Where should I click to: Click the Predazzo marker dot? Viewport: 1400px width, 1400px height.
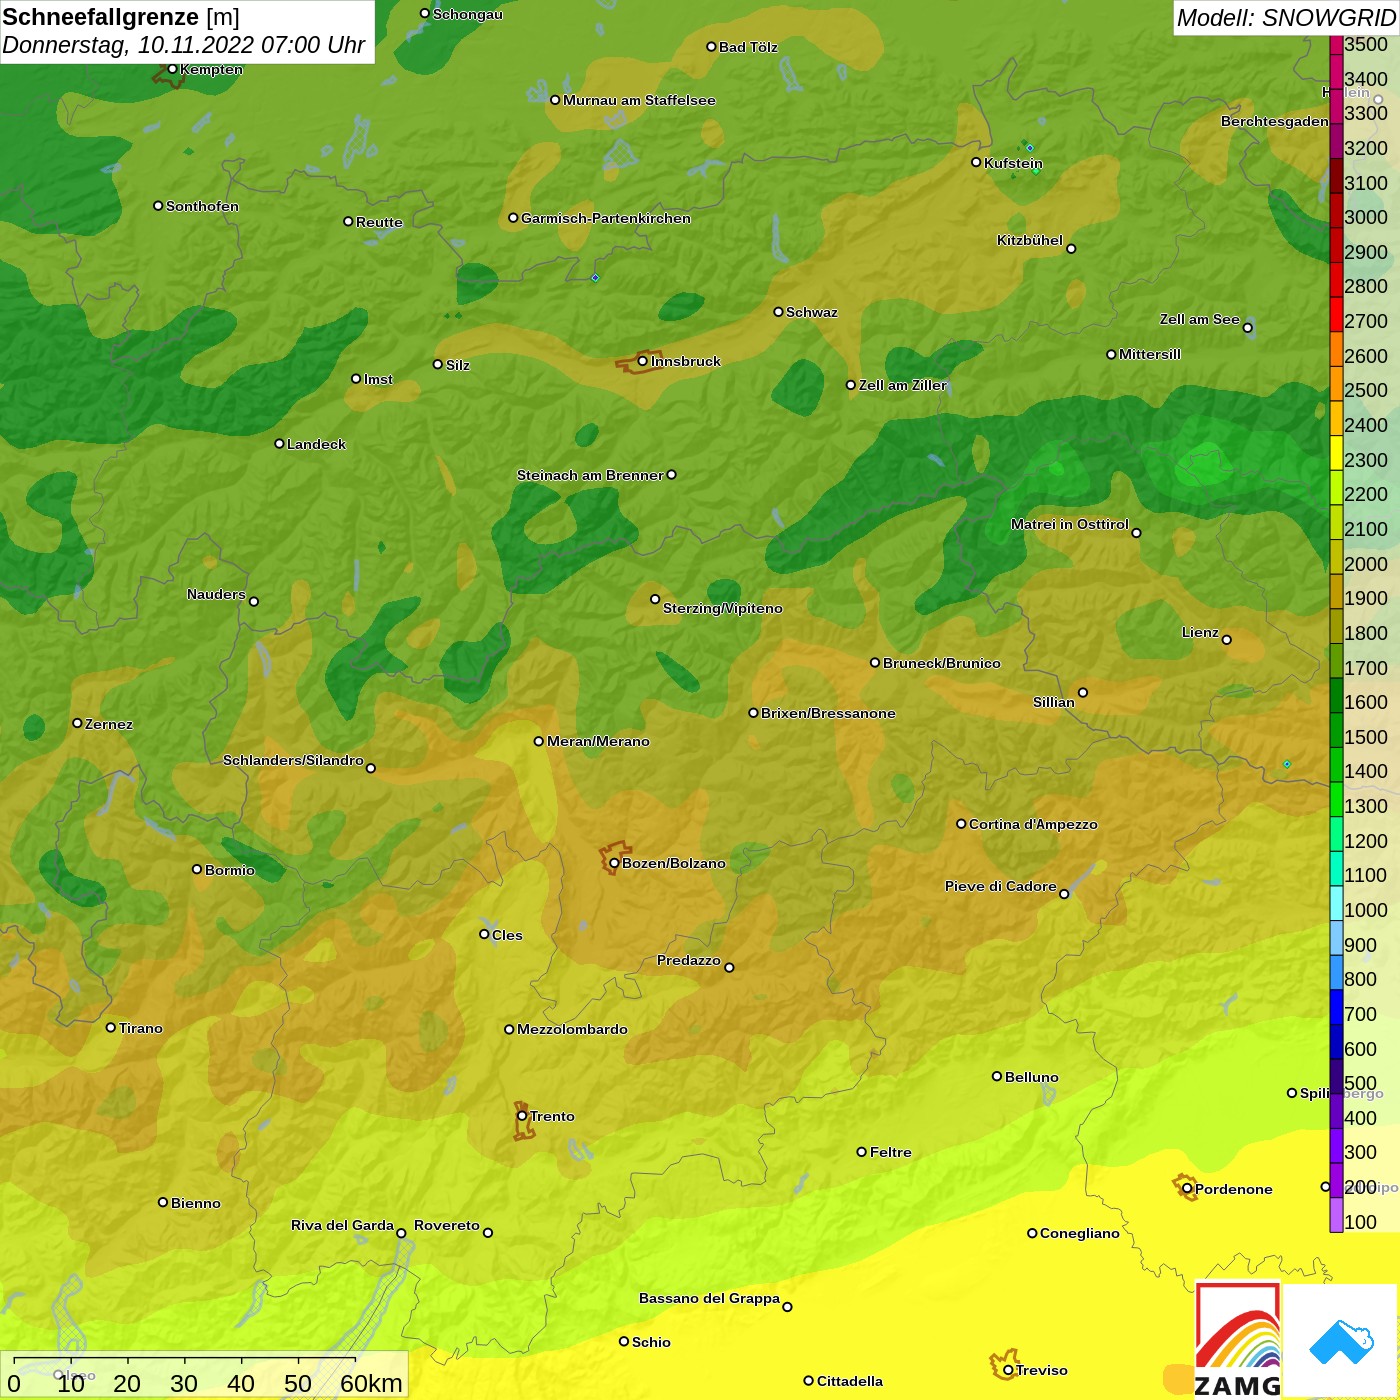729,967
